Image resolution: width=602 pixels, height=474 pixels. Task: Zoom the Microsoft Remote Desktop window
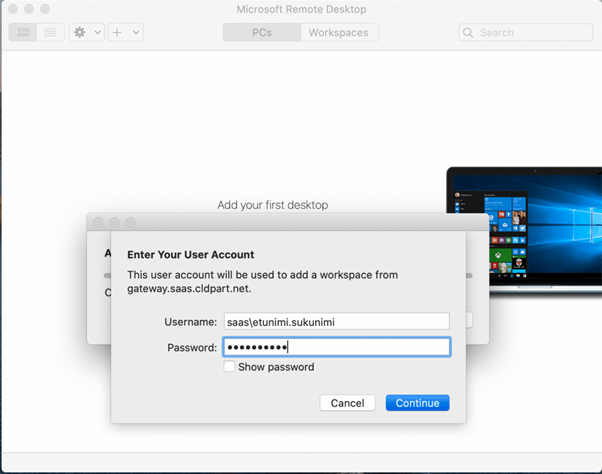tap(45, 9)
